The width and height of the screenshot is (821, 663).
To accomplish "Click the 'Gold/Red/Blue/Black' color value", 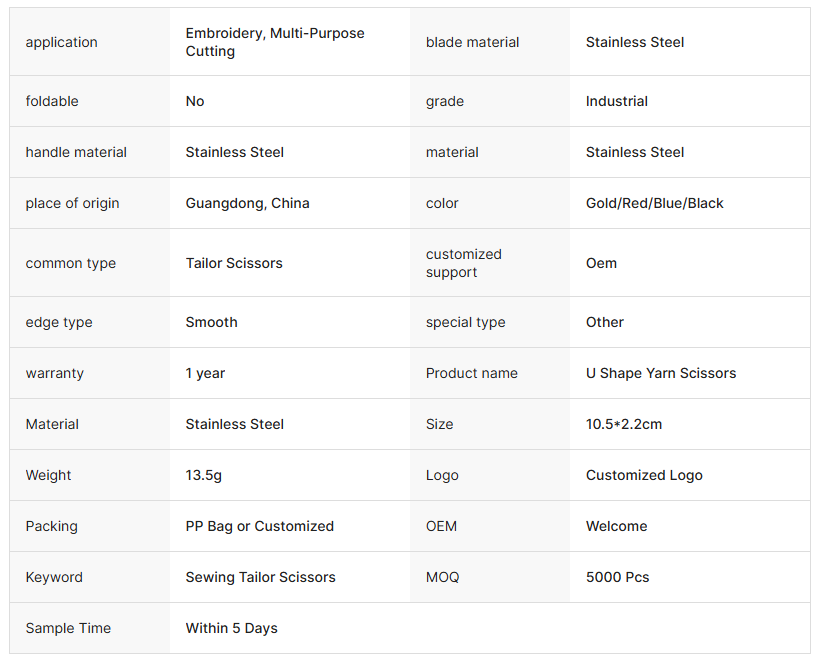I will [x=654, y=203].
